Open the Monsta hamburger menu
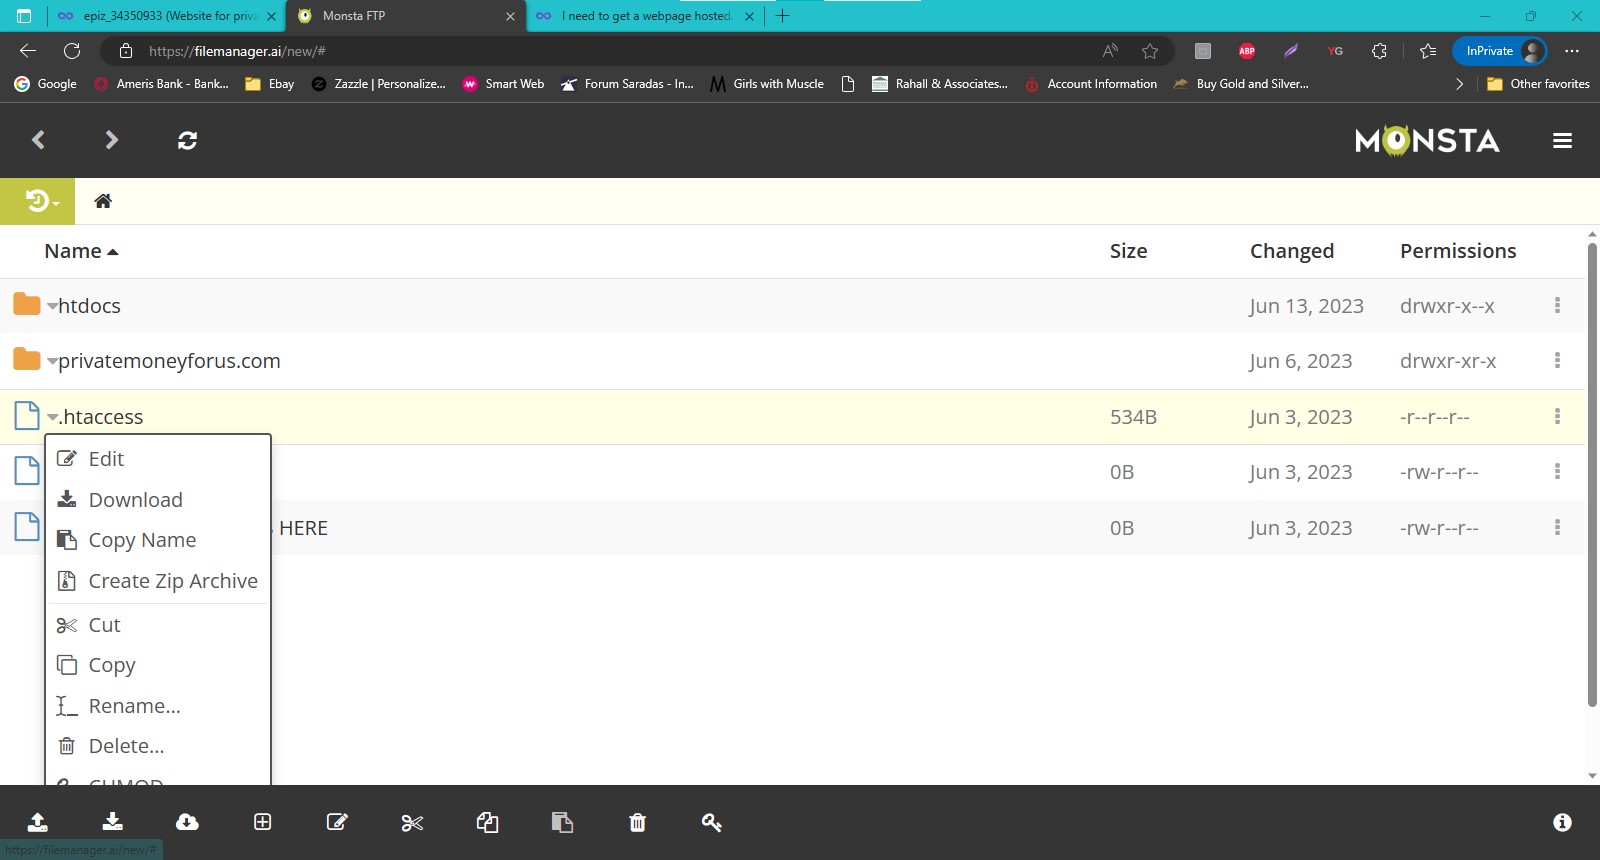The height and width of the screenshot is (860, 1600). coord(1562,141)
